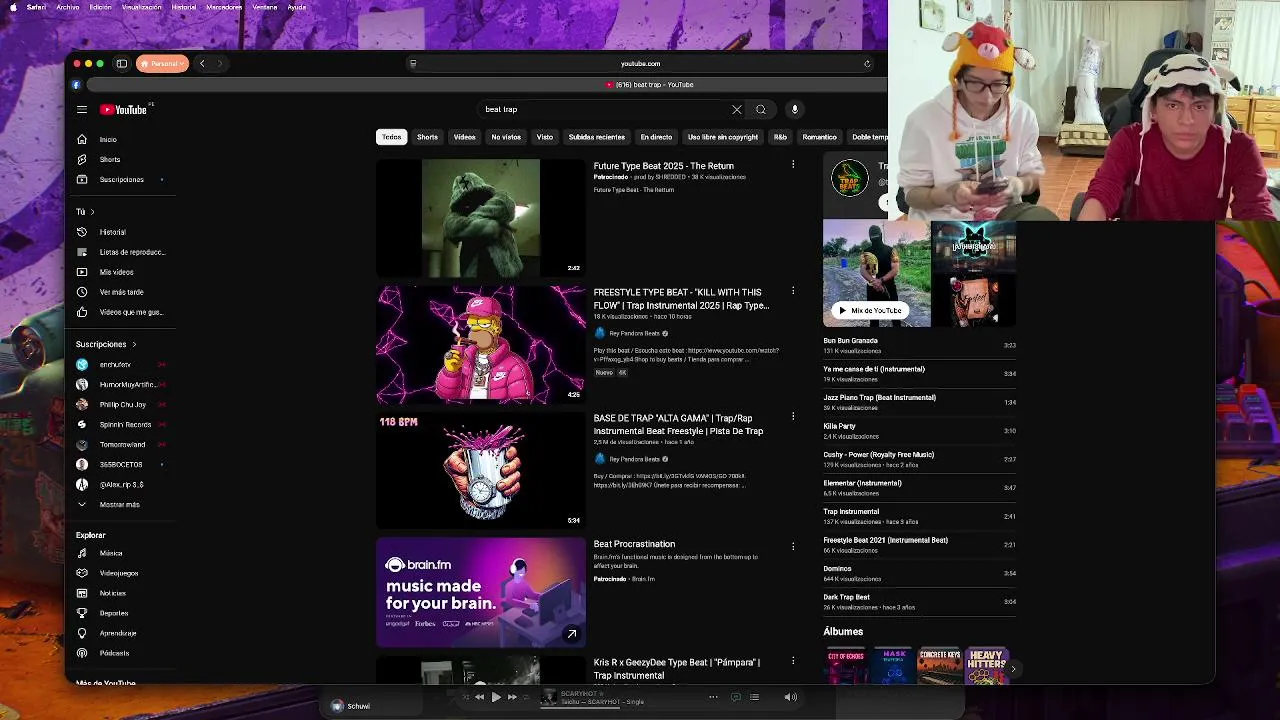This screenshot has width=1280, height=720.
Task: Select the Todos filter chip
Action: 391,137
